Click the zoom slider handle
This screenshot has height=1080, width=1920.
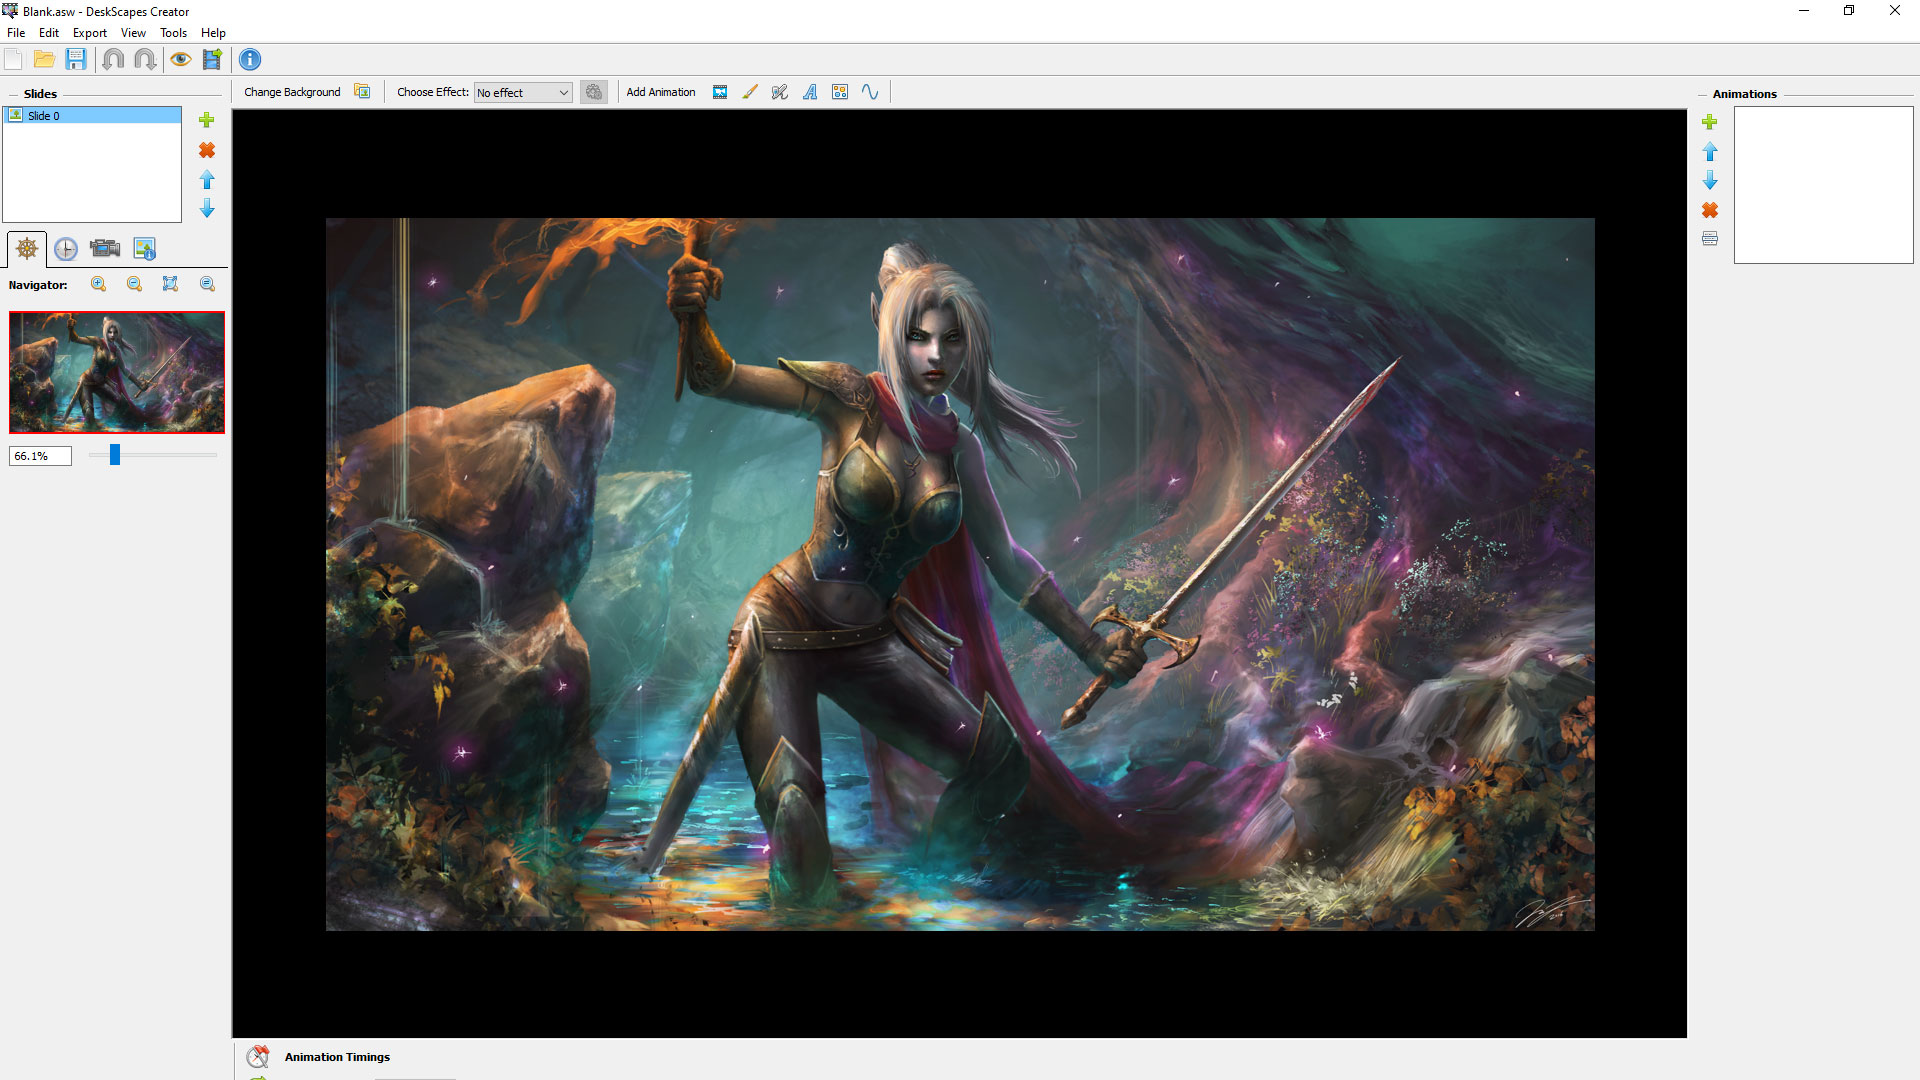[115, 455]
